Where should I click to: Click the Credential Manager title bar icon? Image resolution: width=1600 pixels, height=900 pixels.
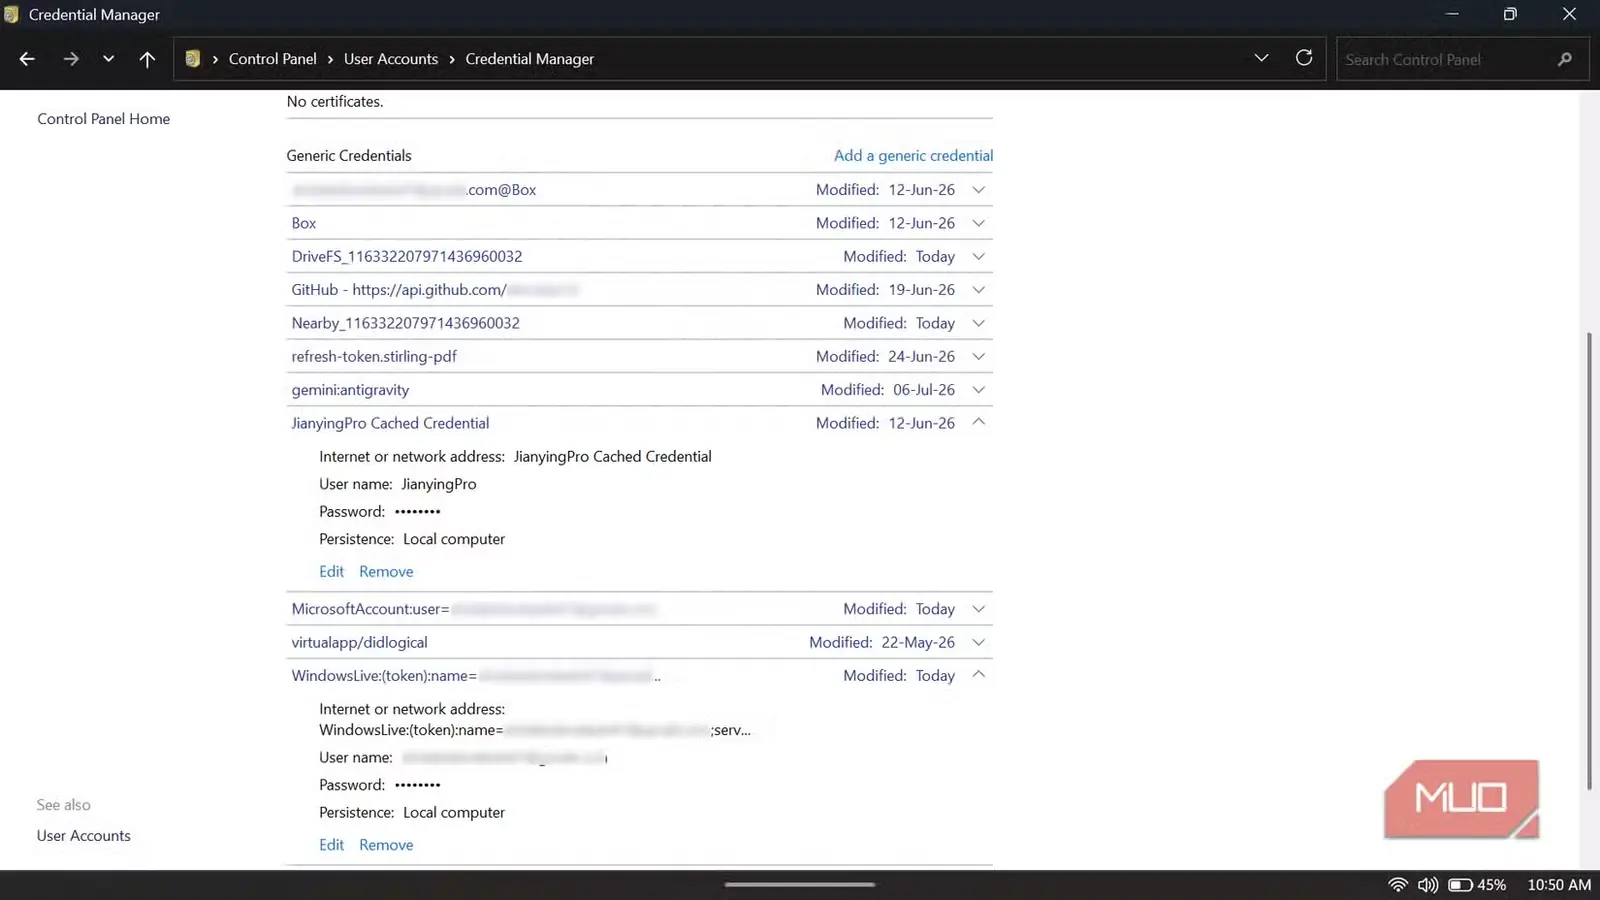[12, 15]
